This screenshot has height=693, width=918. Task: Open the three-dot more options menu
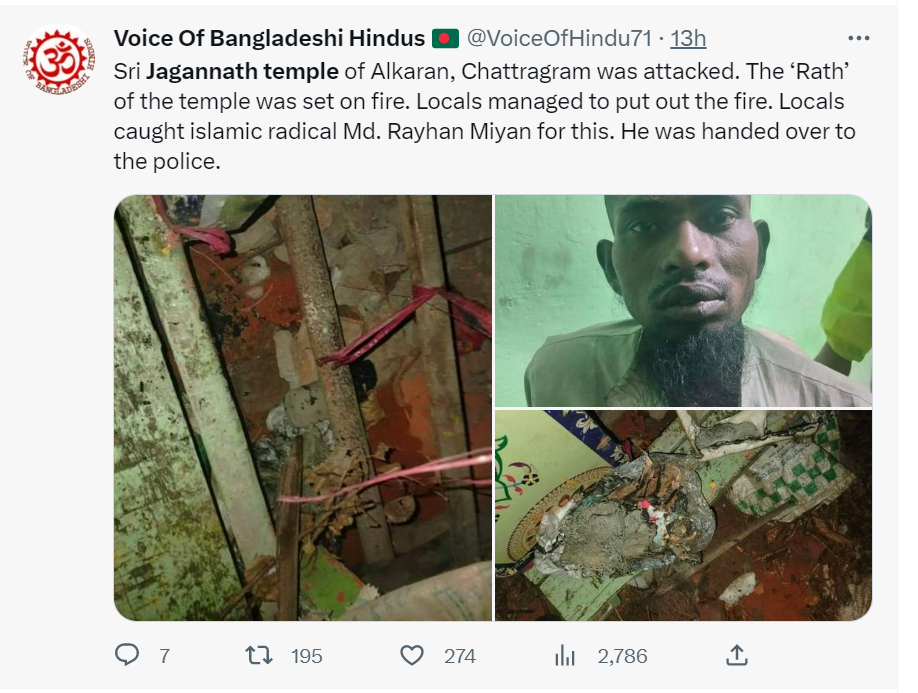[858, 38]
